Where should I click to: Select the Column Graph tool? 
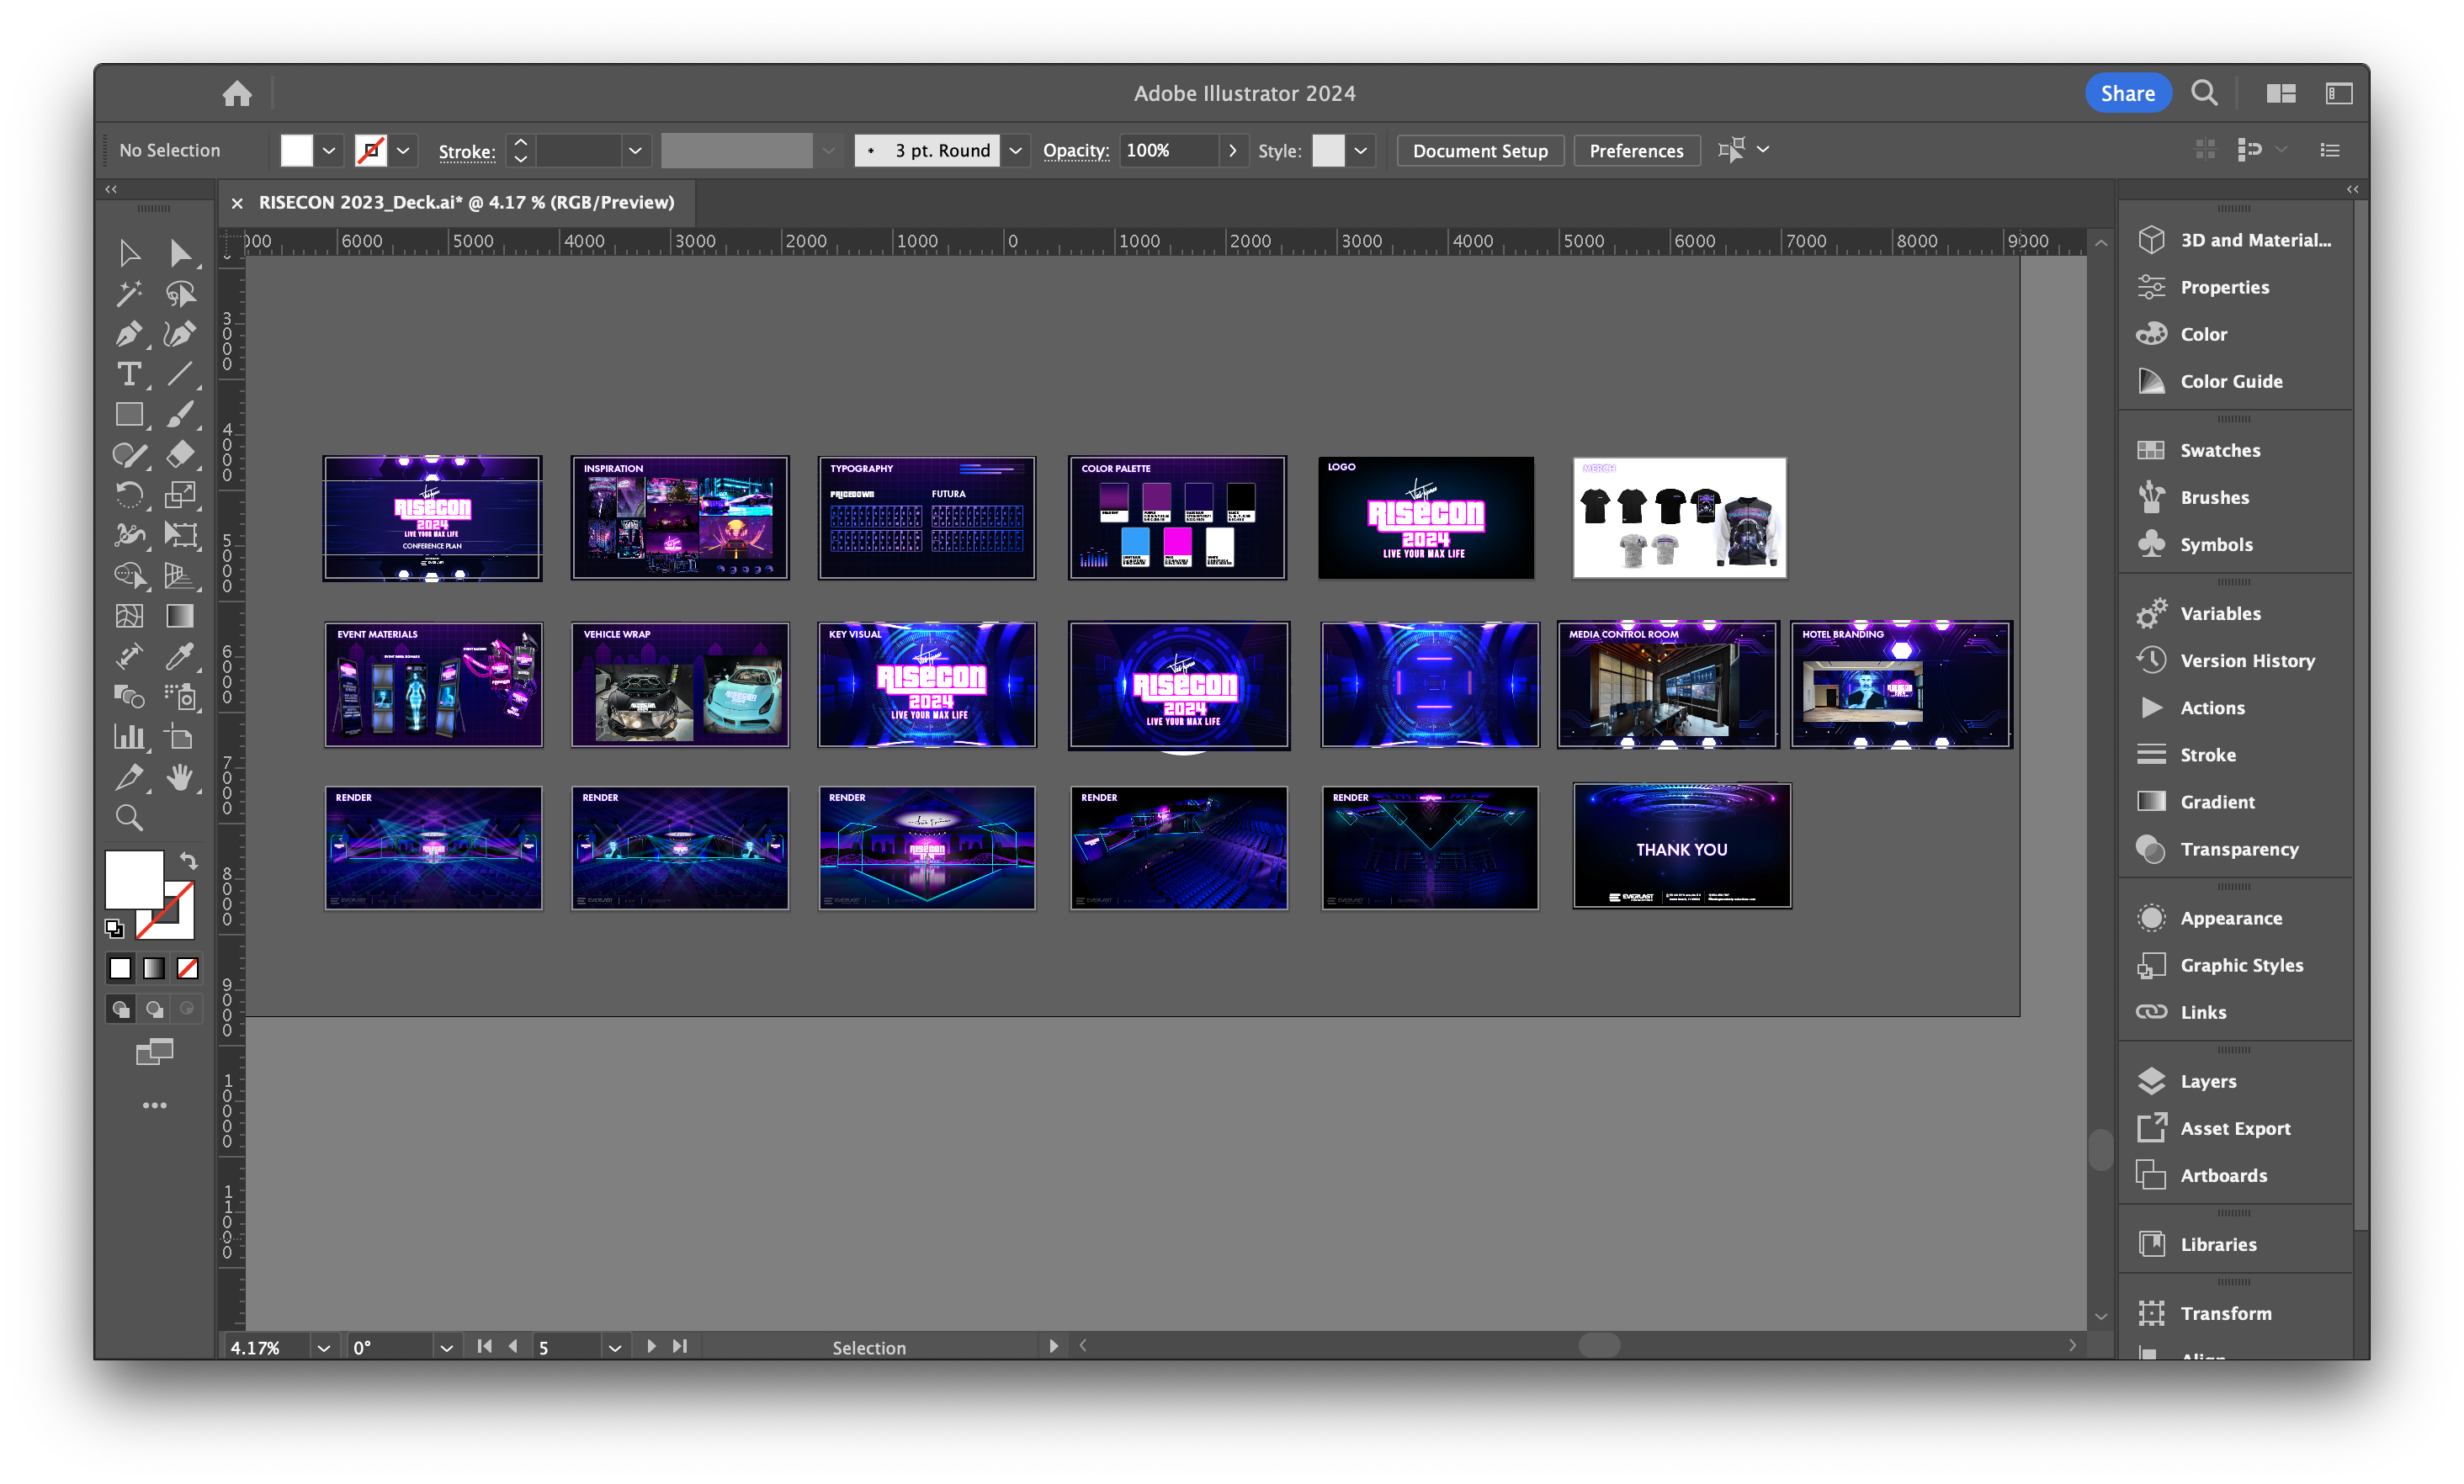click(129, 738)
